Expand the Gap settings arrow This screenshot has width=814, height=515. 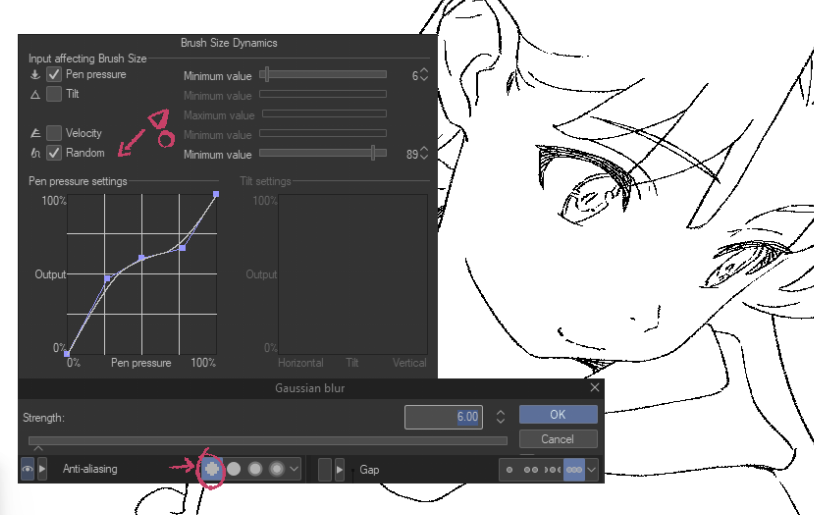(340, 470)
